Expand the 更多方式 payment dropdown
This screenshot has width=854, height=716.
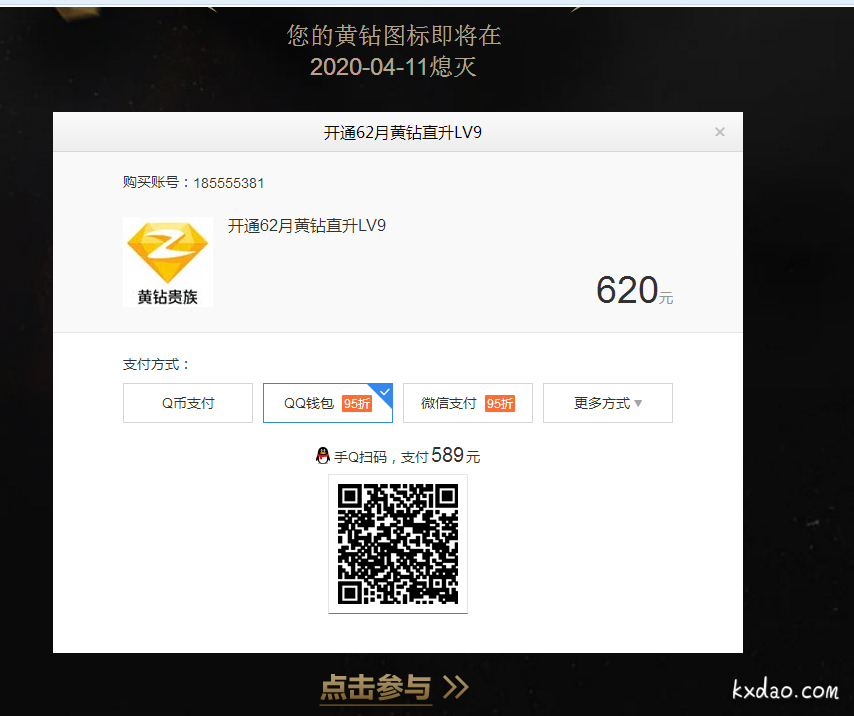608,403
